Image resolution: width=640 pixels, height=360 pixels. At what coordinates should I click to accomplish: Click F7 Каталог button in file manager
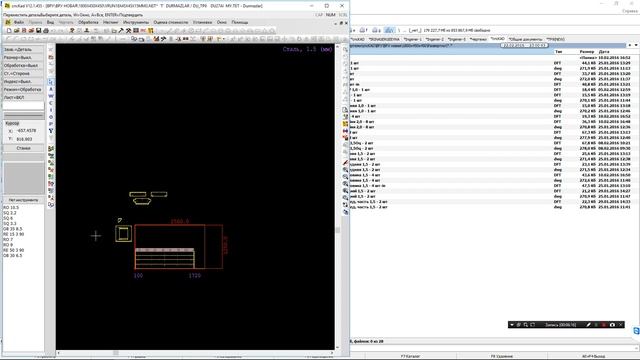click(x=410, y=356)
